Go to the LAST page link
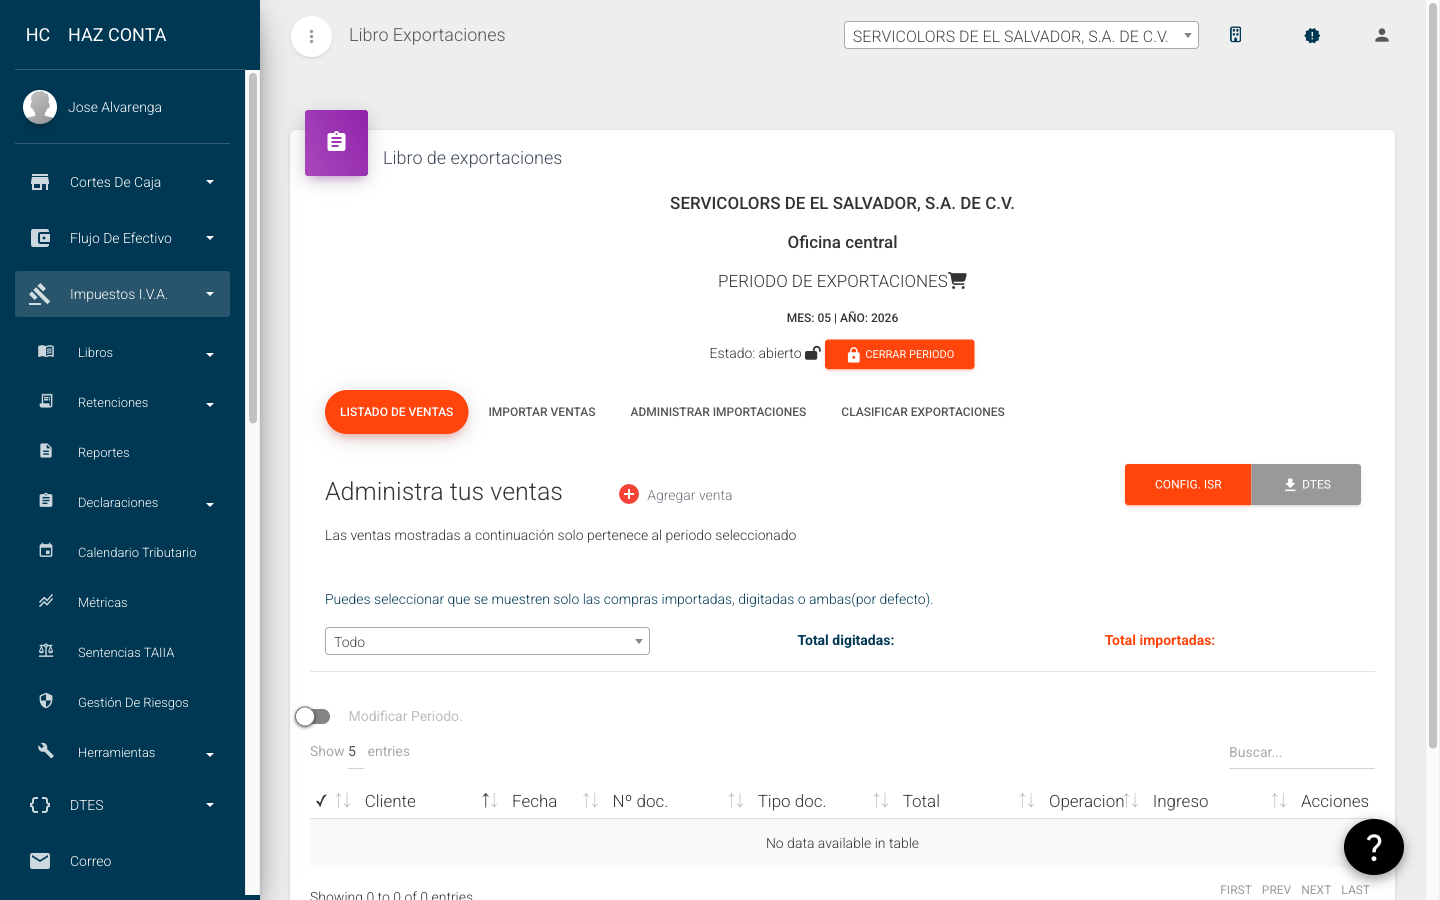This screenshot has height=900, width=1440. point(1355,890)
